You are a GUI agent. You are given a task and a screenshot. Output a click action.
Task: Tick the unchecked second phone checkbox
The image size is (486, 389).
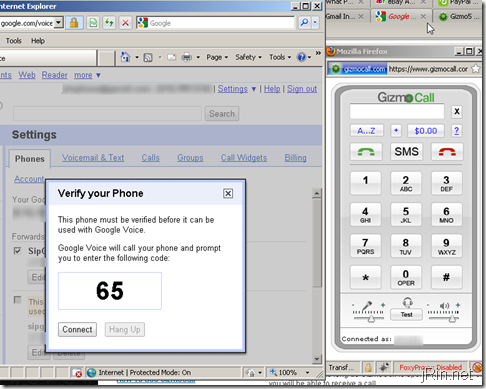tap(17, 300)
